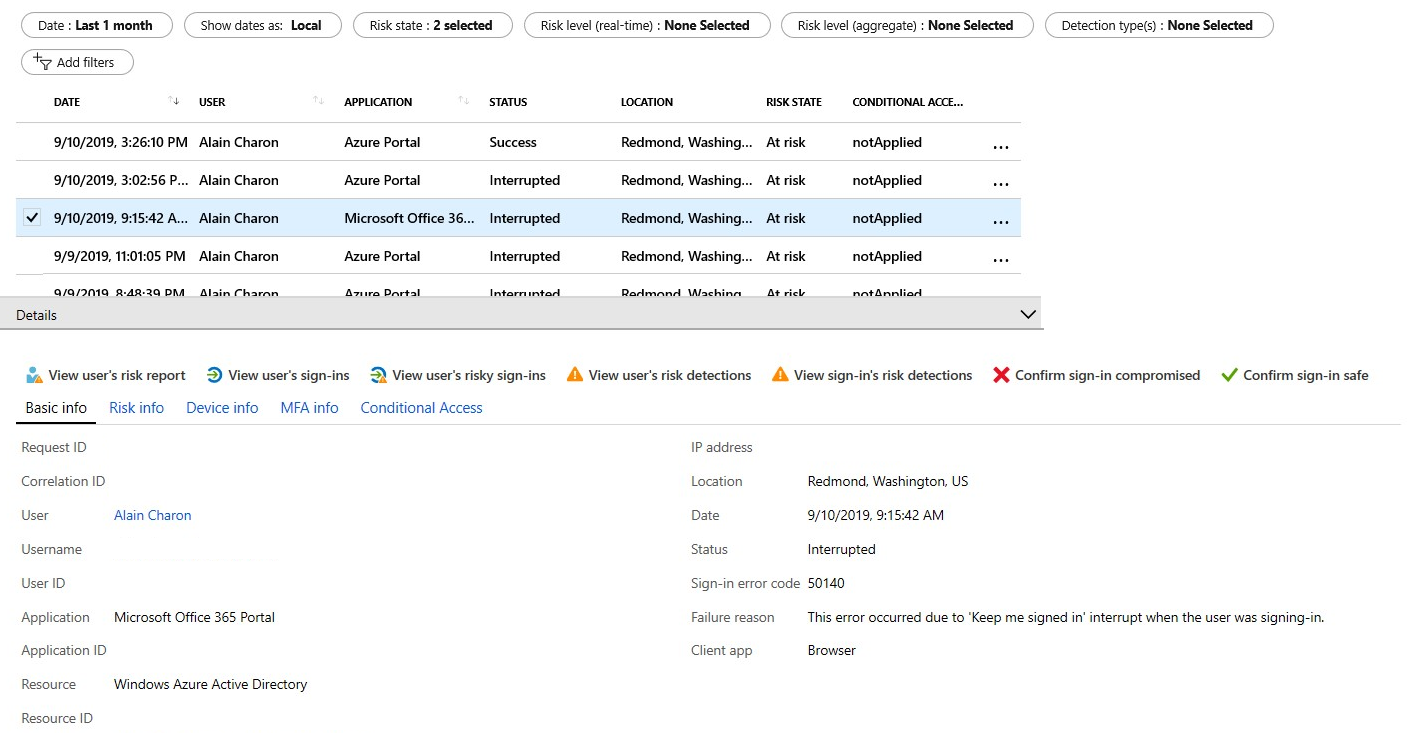Click the user risk report icon

(x=34, y=375)
